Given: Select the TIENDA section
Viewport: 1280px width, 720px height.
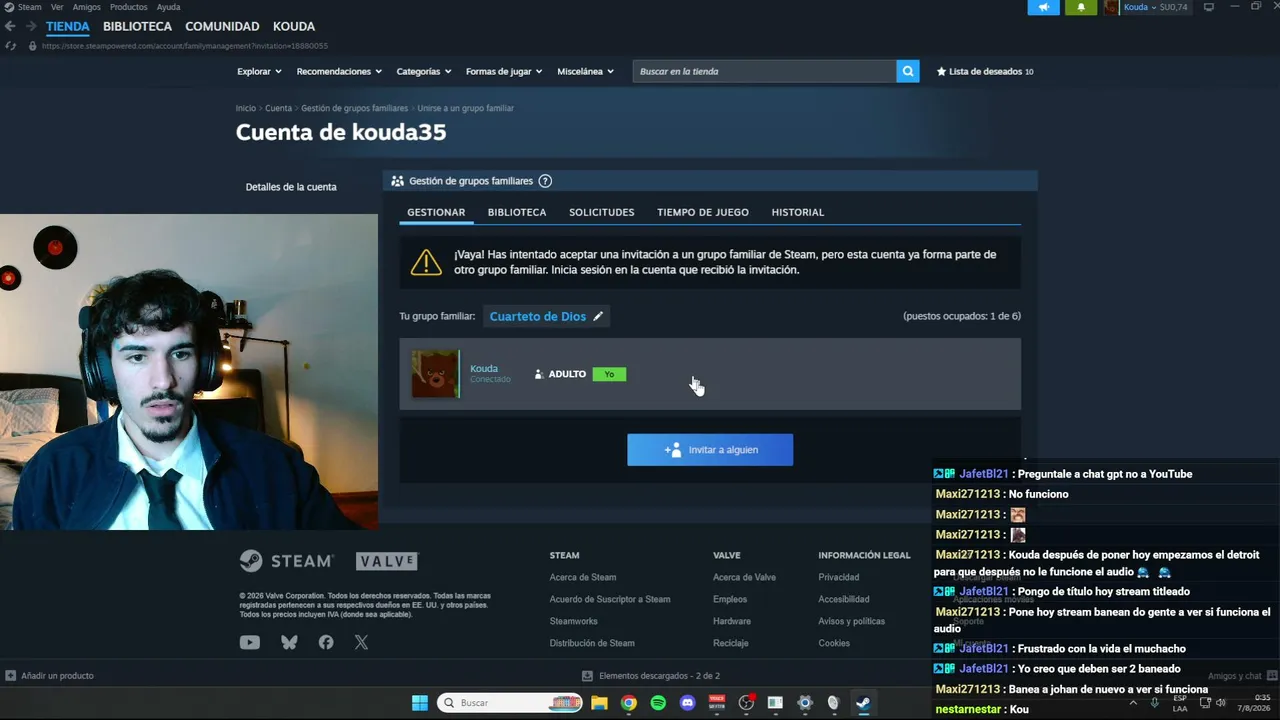Looking at the screenshot, I should coord(68,27).
